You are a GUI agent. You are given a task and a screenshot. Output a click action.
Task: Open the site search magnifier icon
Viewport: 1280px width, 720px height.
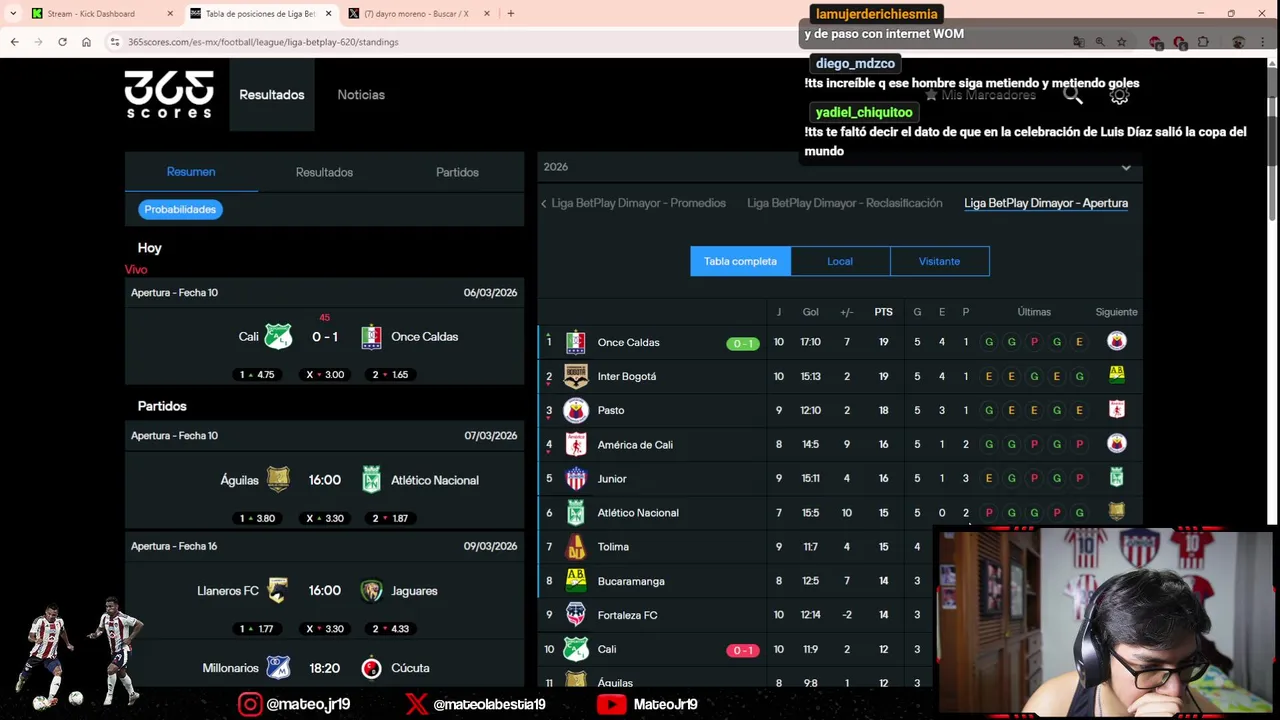pyautogui.click(x=1073, y=95)
